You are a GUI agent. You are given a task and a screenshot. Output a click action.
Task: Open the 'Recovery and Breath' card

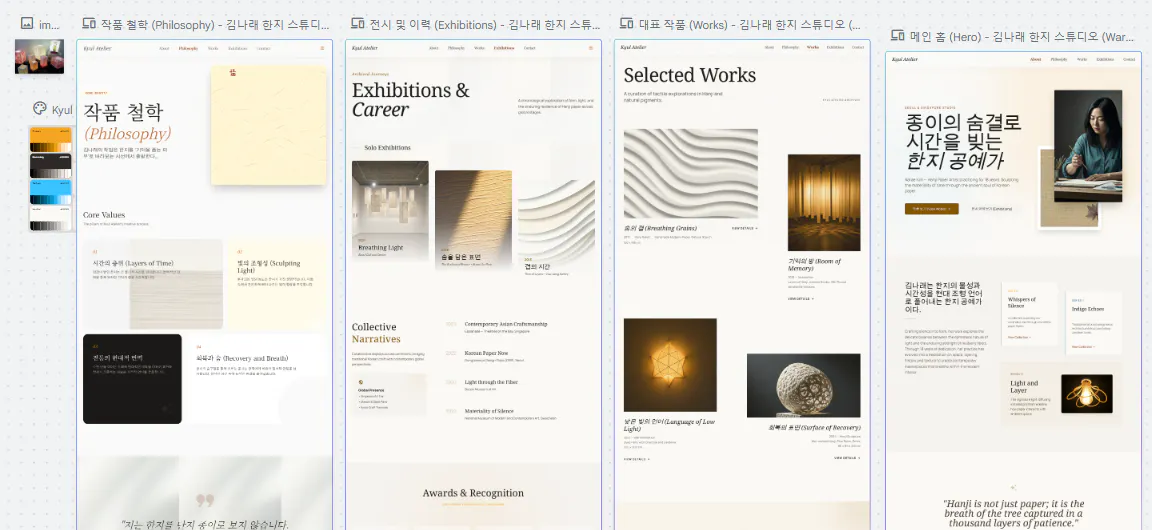[255, 379]
